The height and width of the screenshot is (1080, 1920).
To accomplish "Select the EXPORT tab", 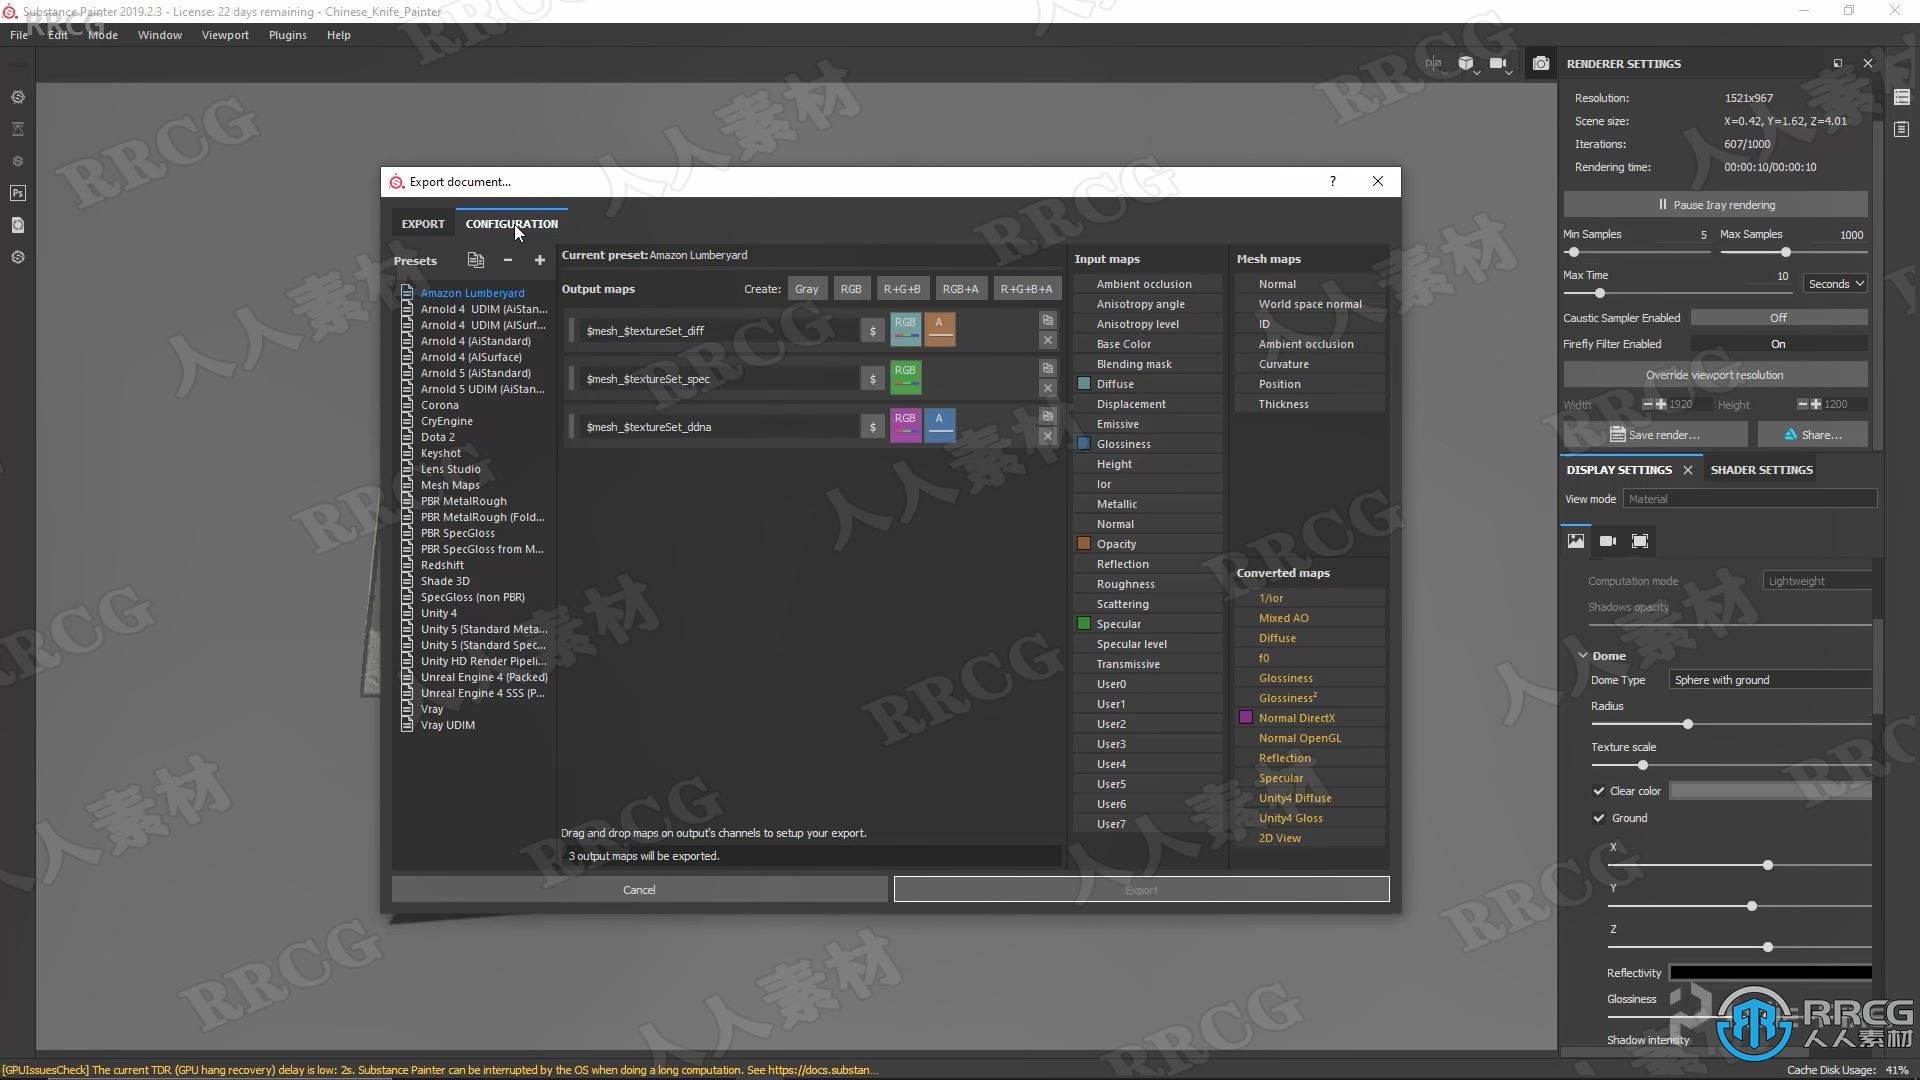I will 423,223.
